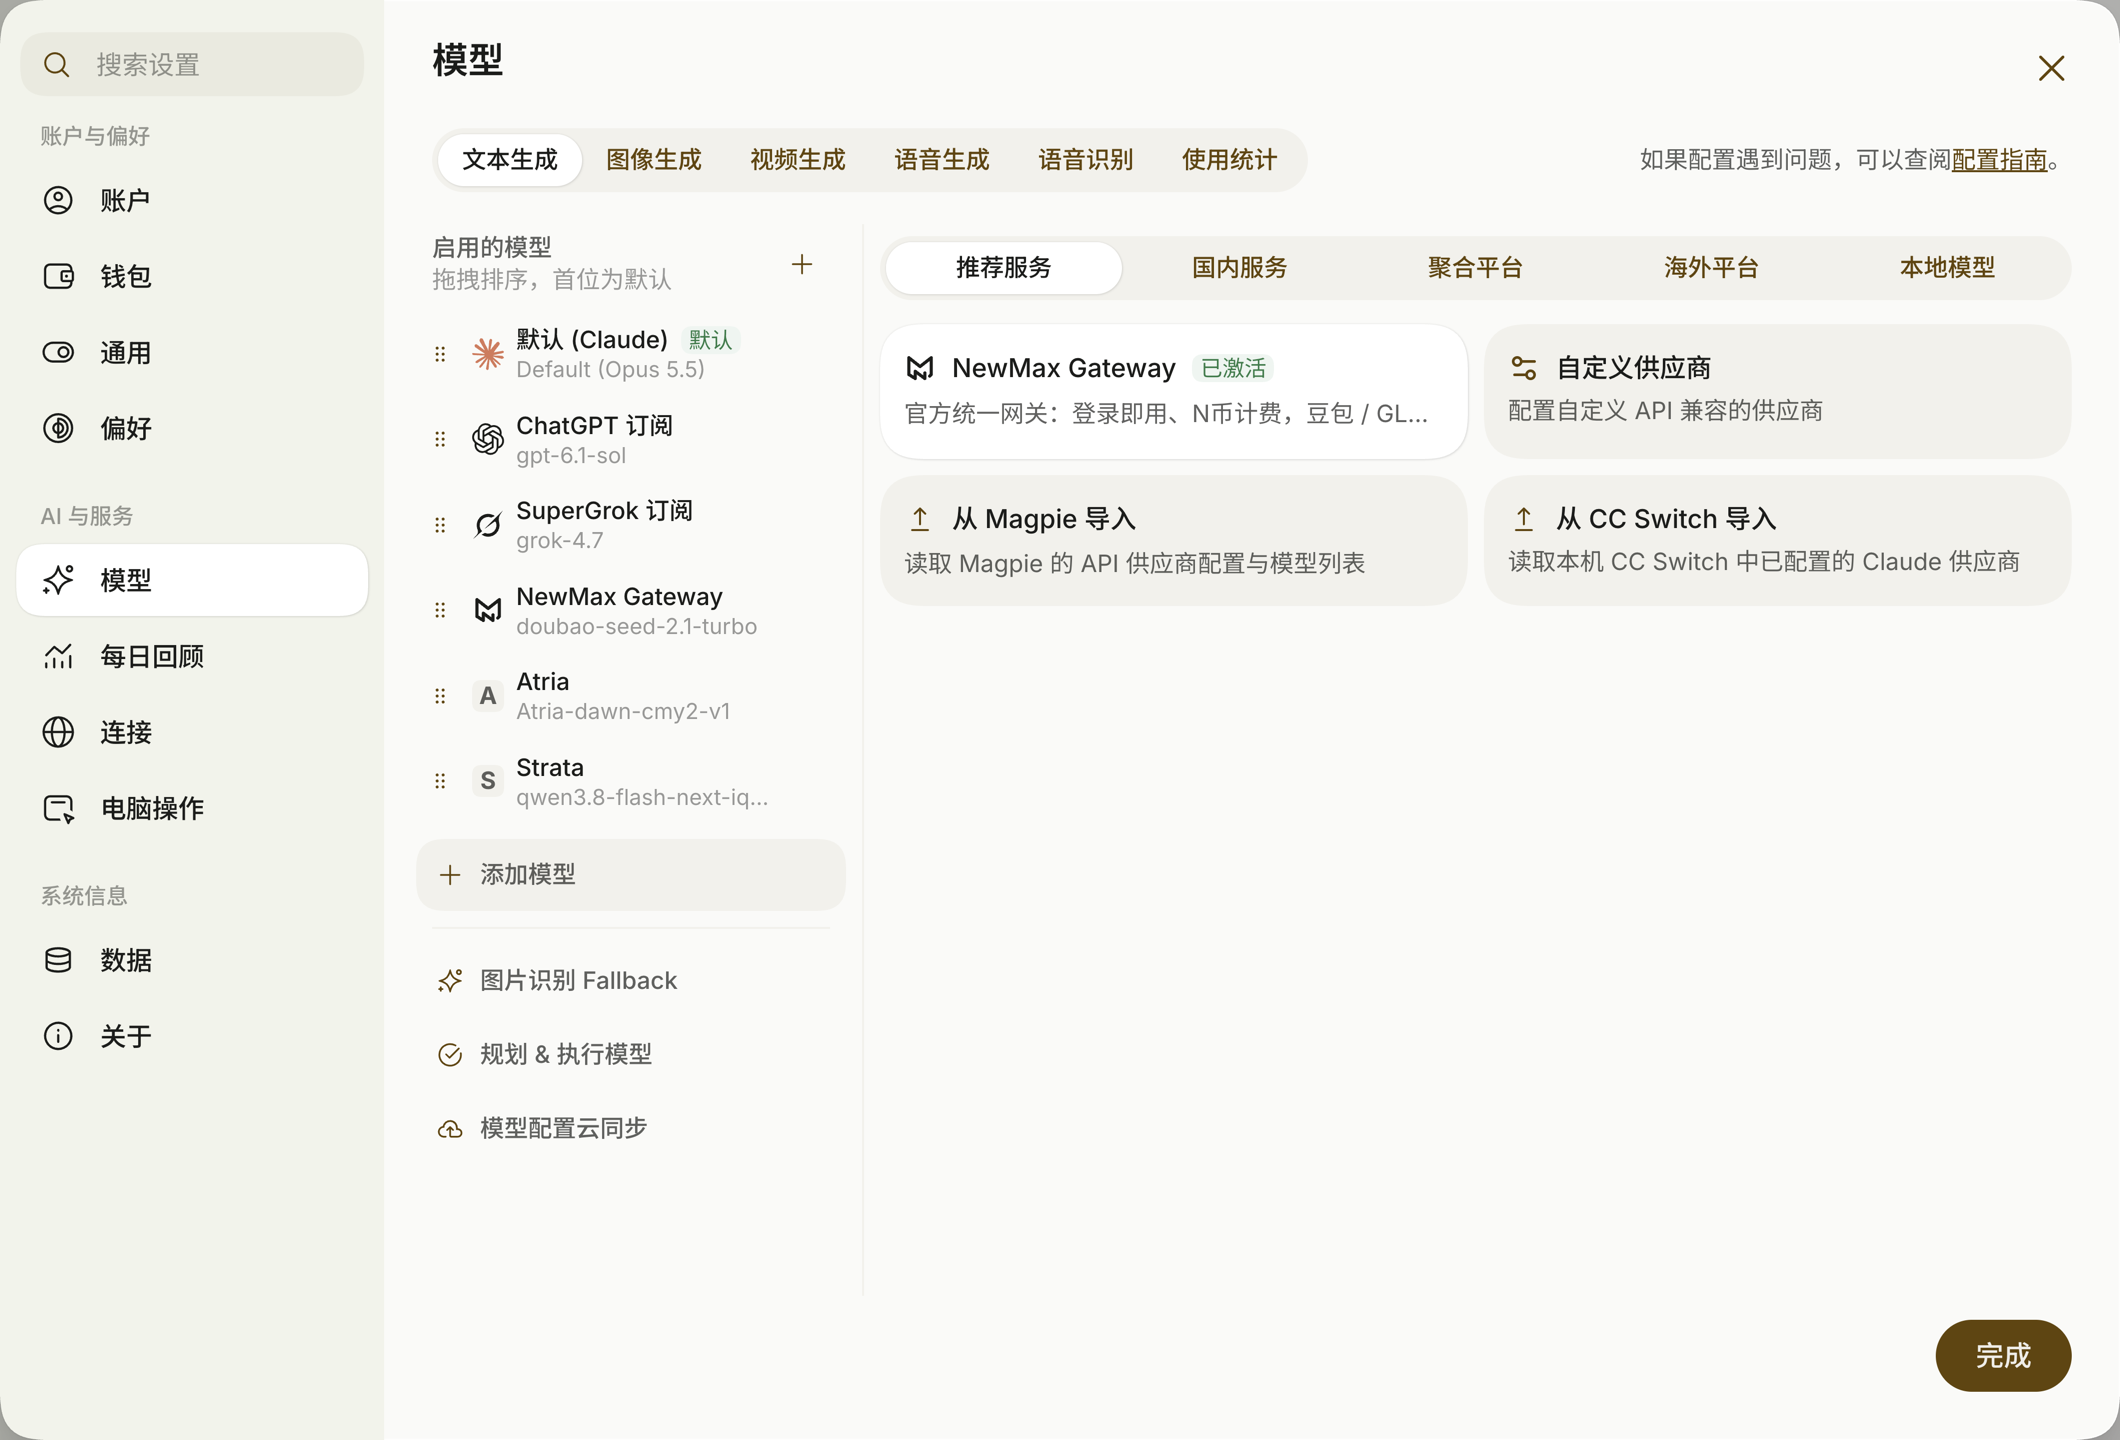Close the settings dialog with the X
The width and height of the screenshot is (2120, 1440).
(x=2051, y=68)
